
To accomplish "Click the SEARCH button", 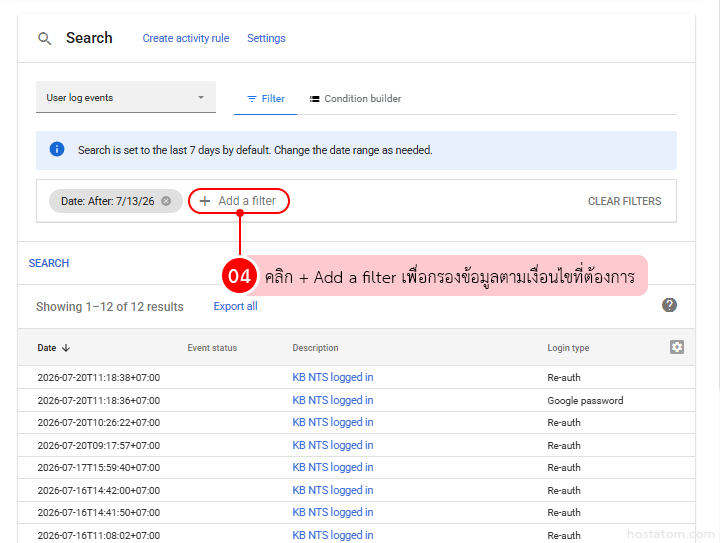I will 49,263.
